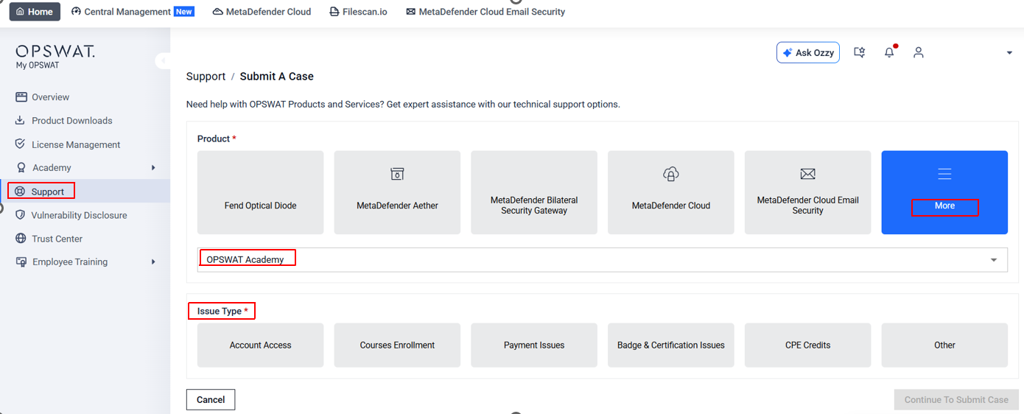Choose Account Access issue type
This screenshot has height=414, width=1024.
point(261,345)
